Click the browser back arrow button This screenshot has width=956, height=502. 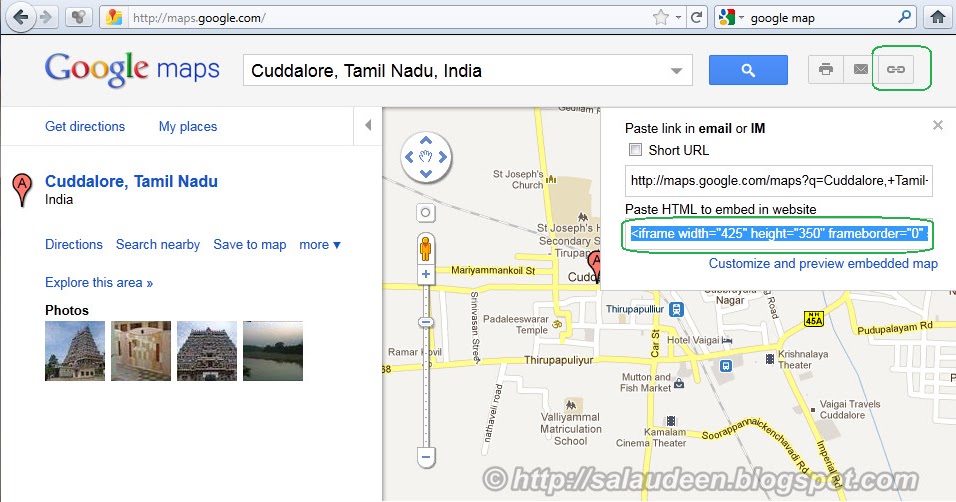pos(21,17)
